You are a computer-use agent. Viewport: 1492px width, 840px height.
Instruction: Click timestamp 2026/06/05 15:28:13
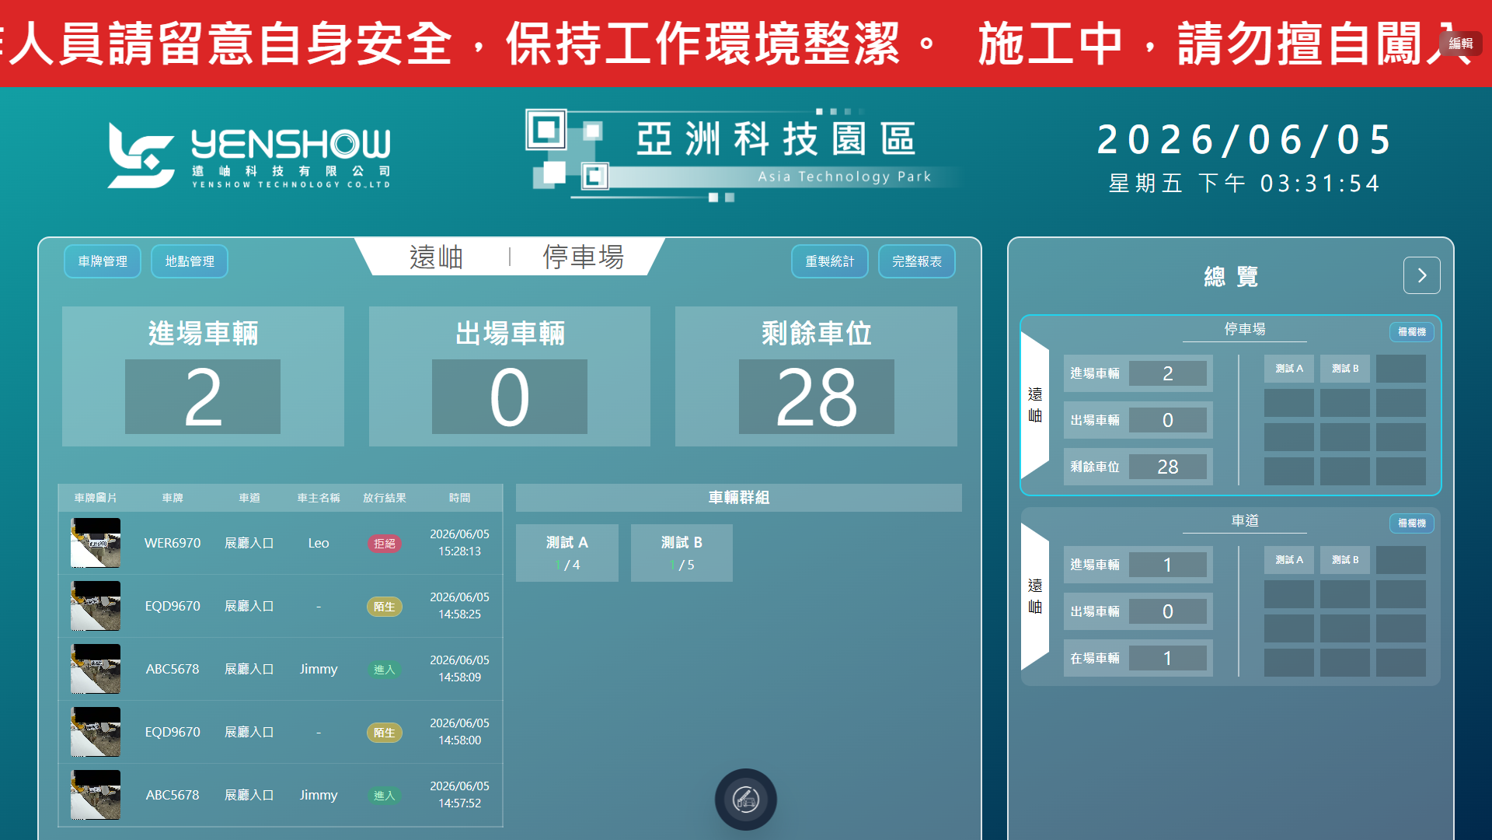[459, 543]
